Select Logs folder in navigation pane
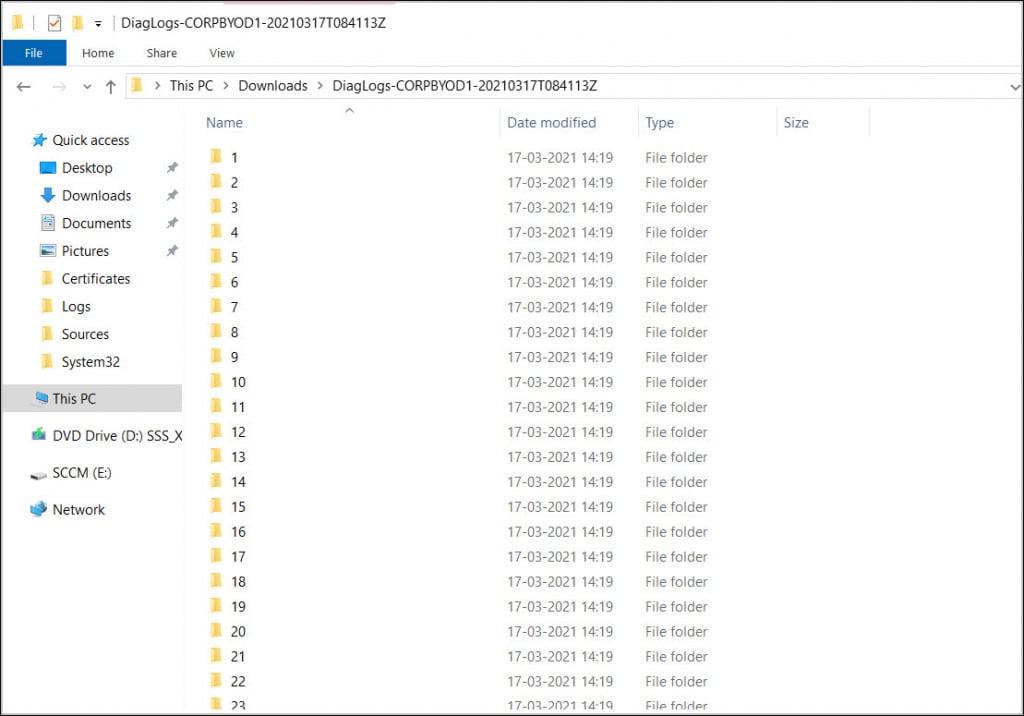The image size is (1024, 716). 76,306
